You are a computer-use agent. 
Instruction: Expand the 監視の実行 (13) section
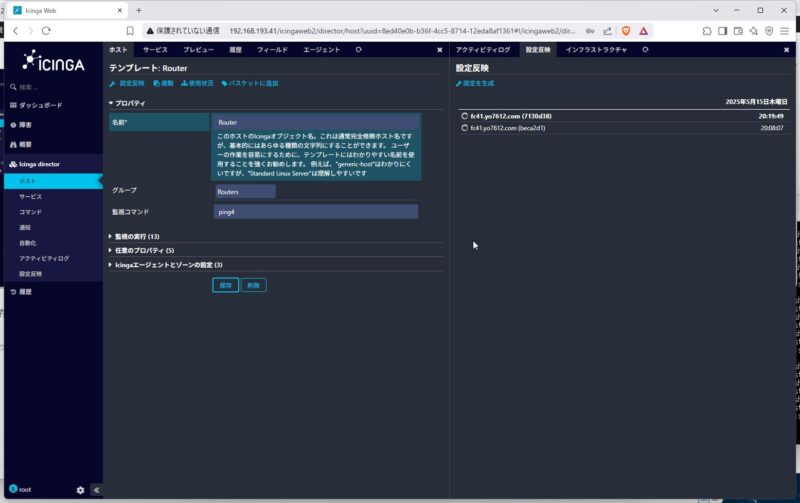click(x=134, y=237)
